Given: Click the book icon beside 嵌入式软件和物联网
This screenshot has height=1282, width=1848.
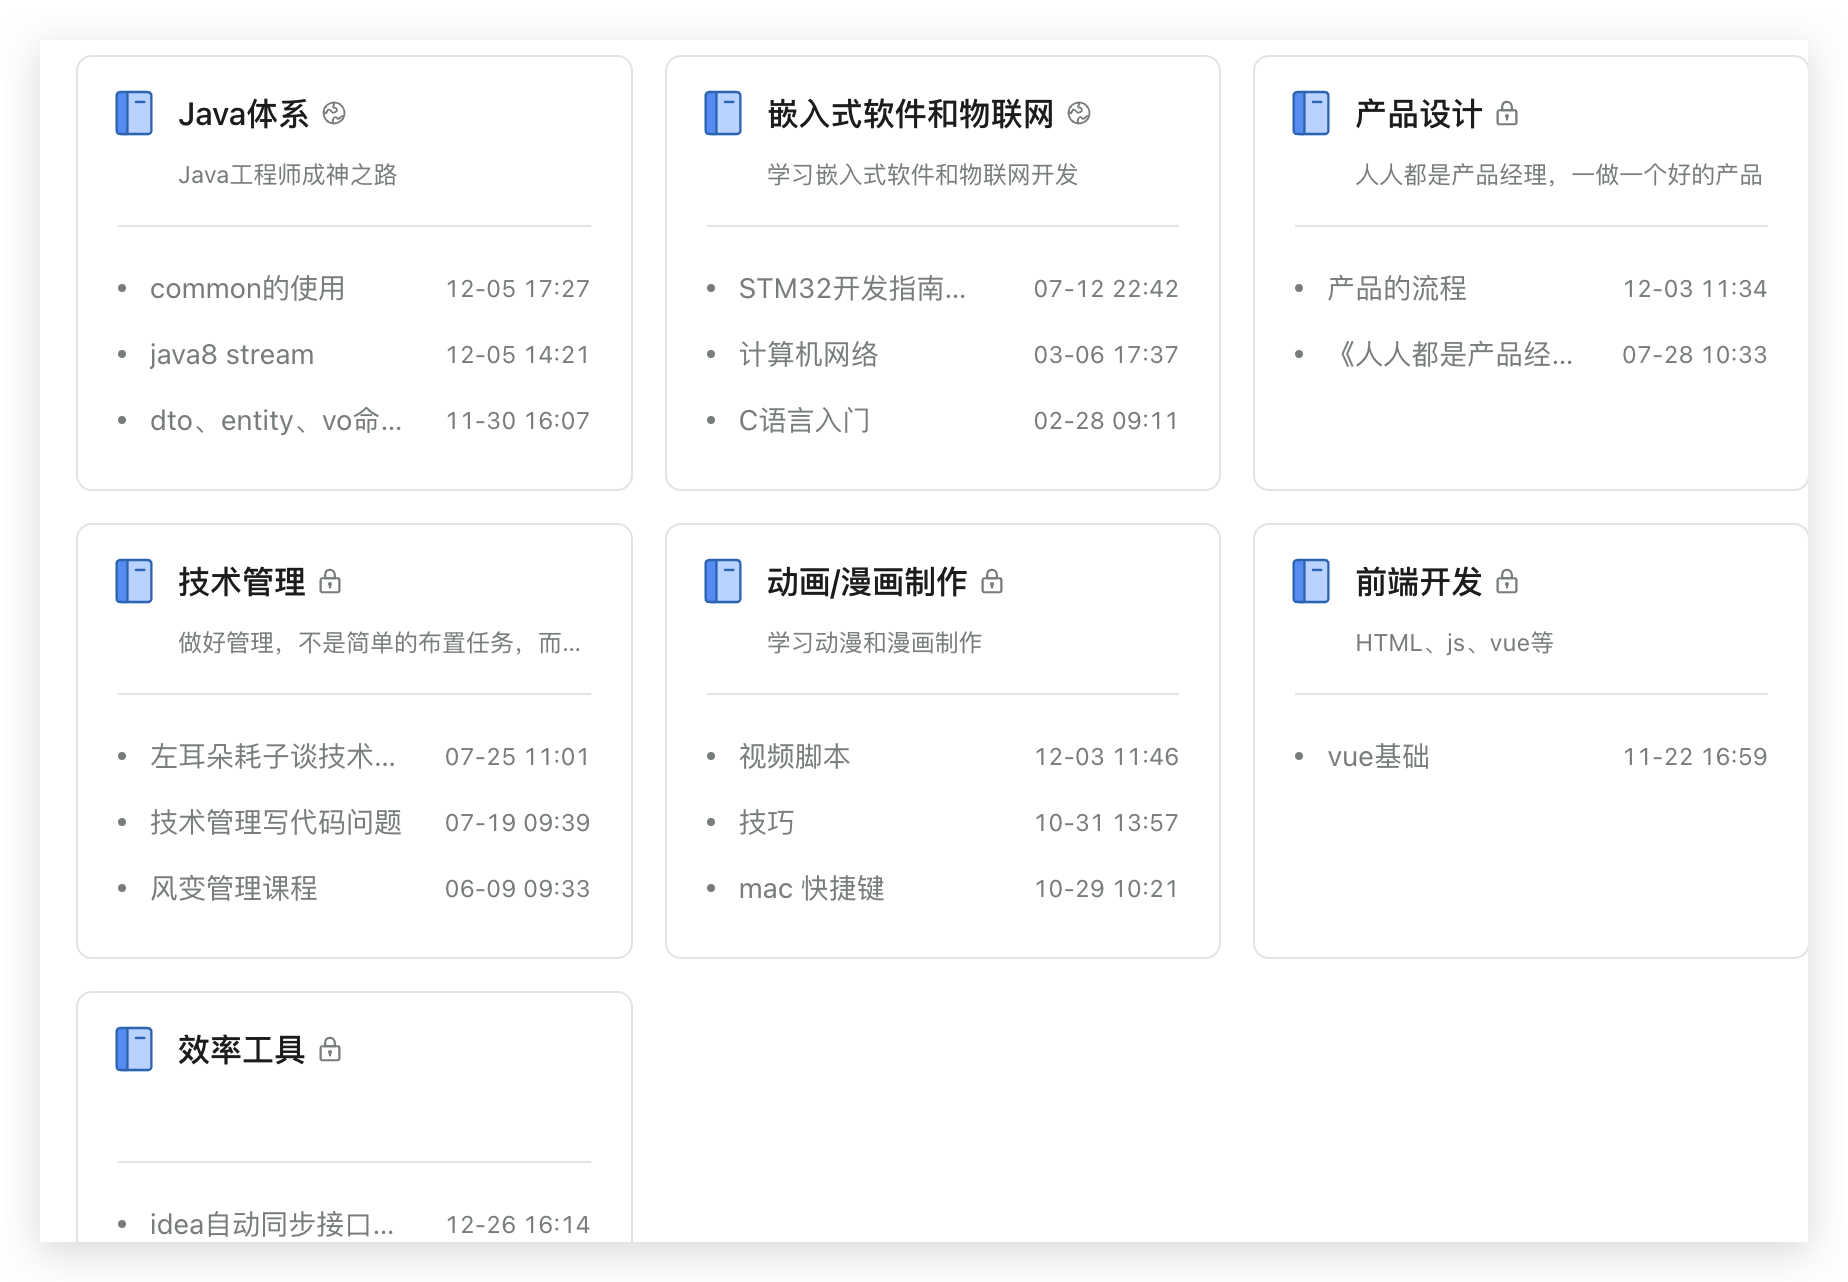Looking at the screenshot, I should (x=723, y=113).
